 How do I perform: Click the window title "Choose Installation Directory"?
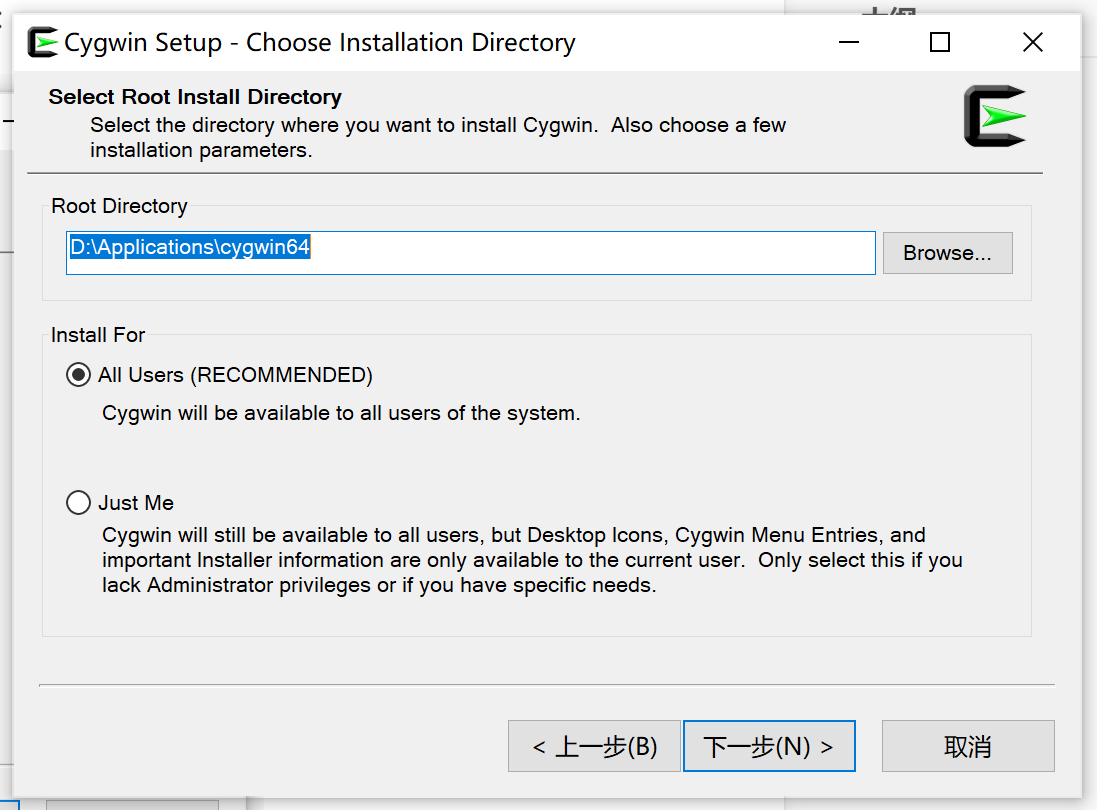coord(410,43)
